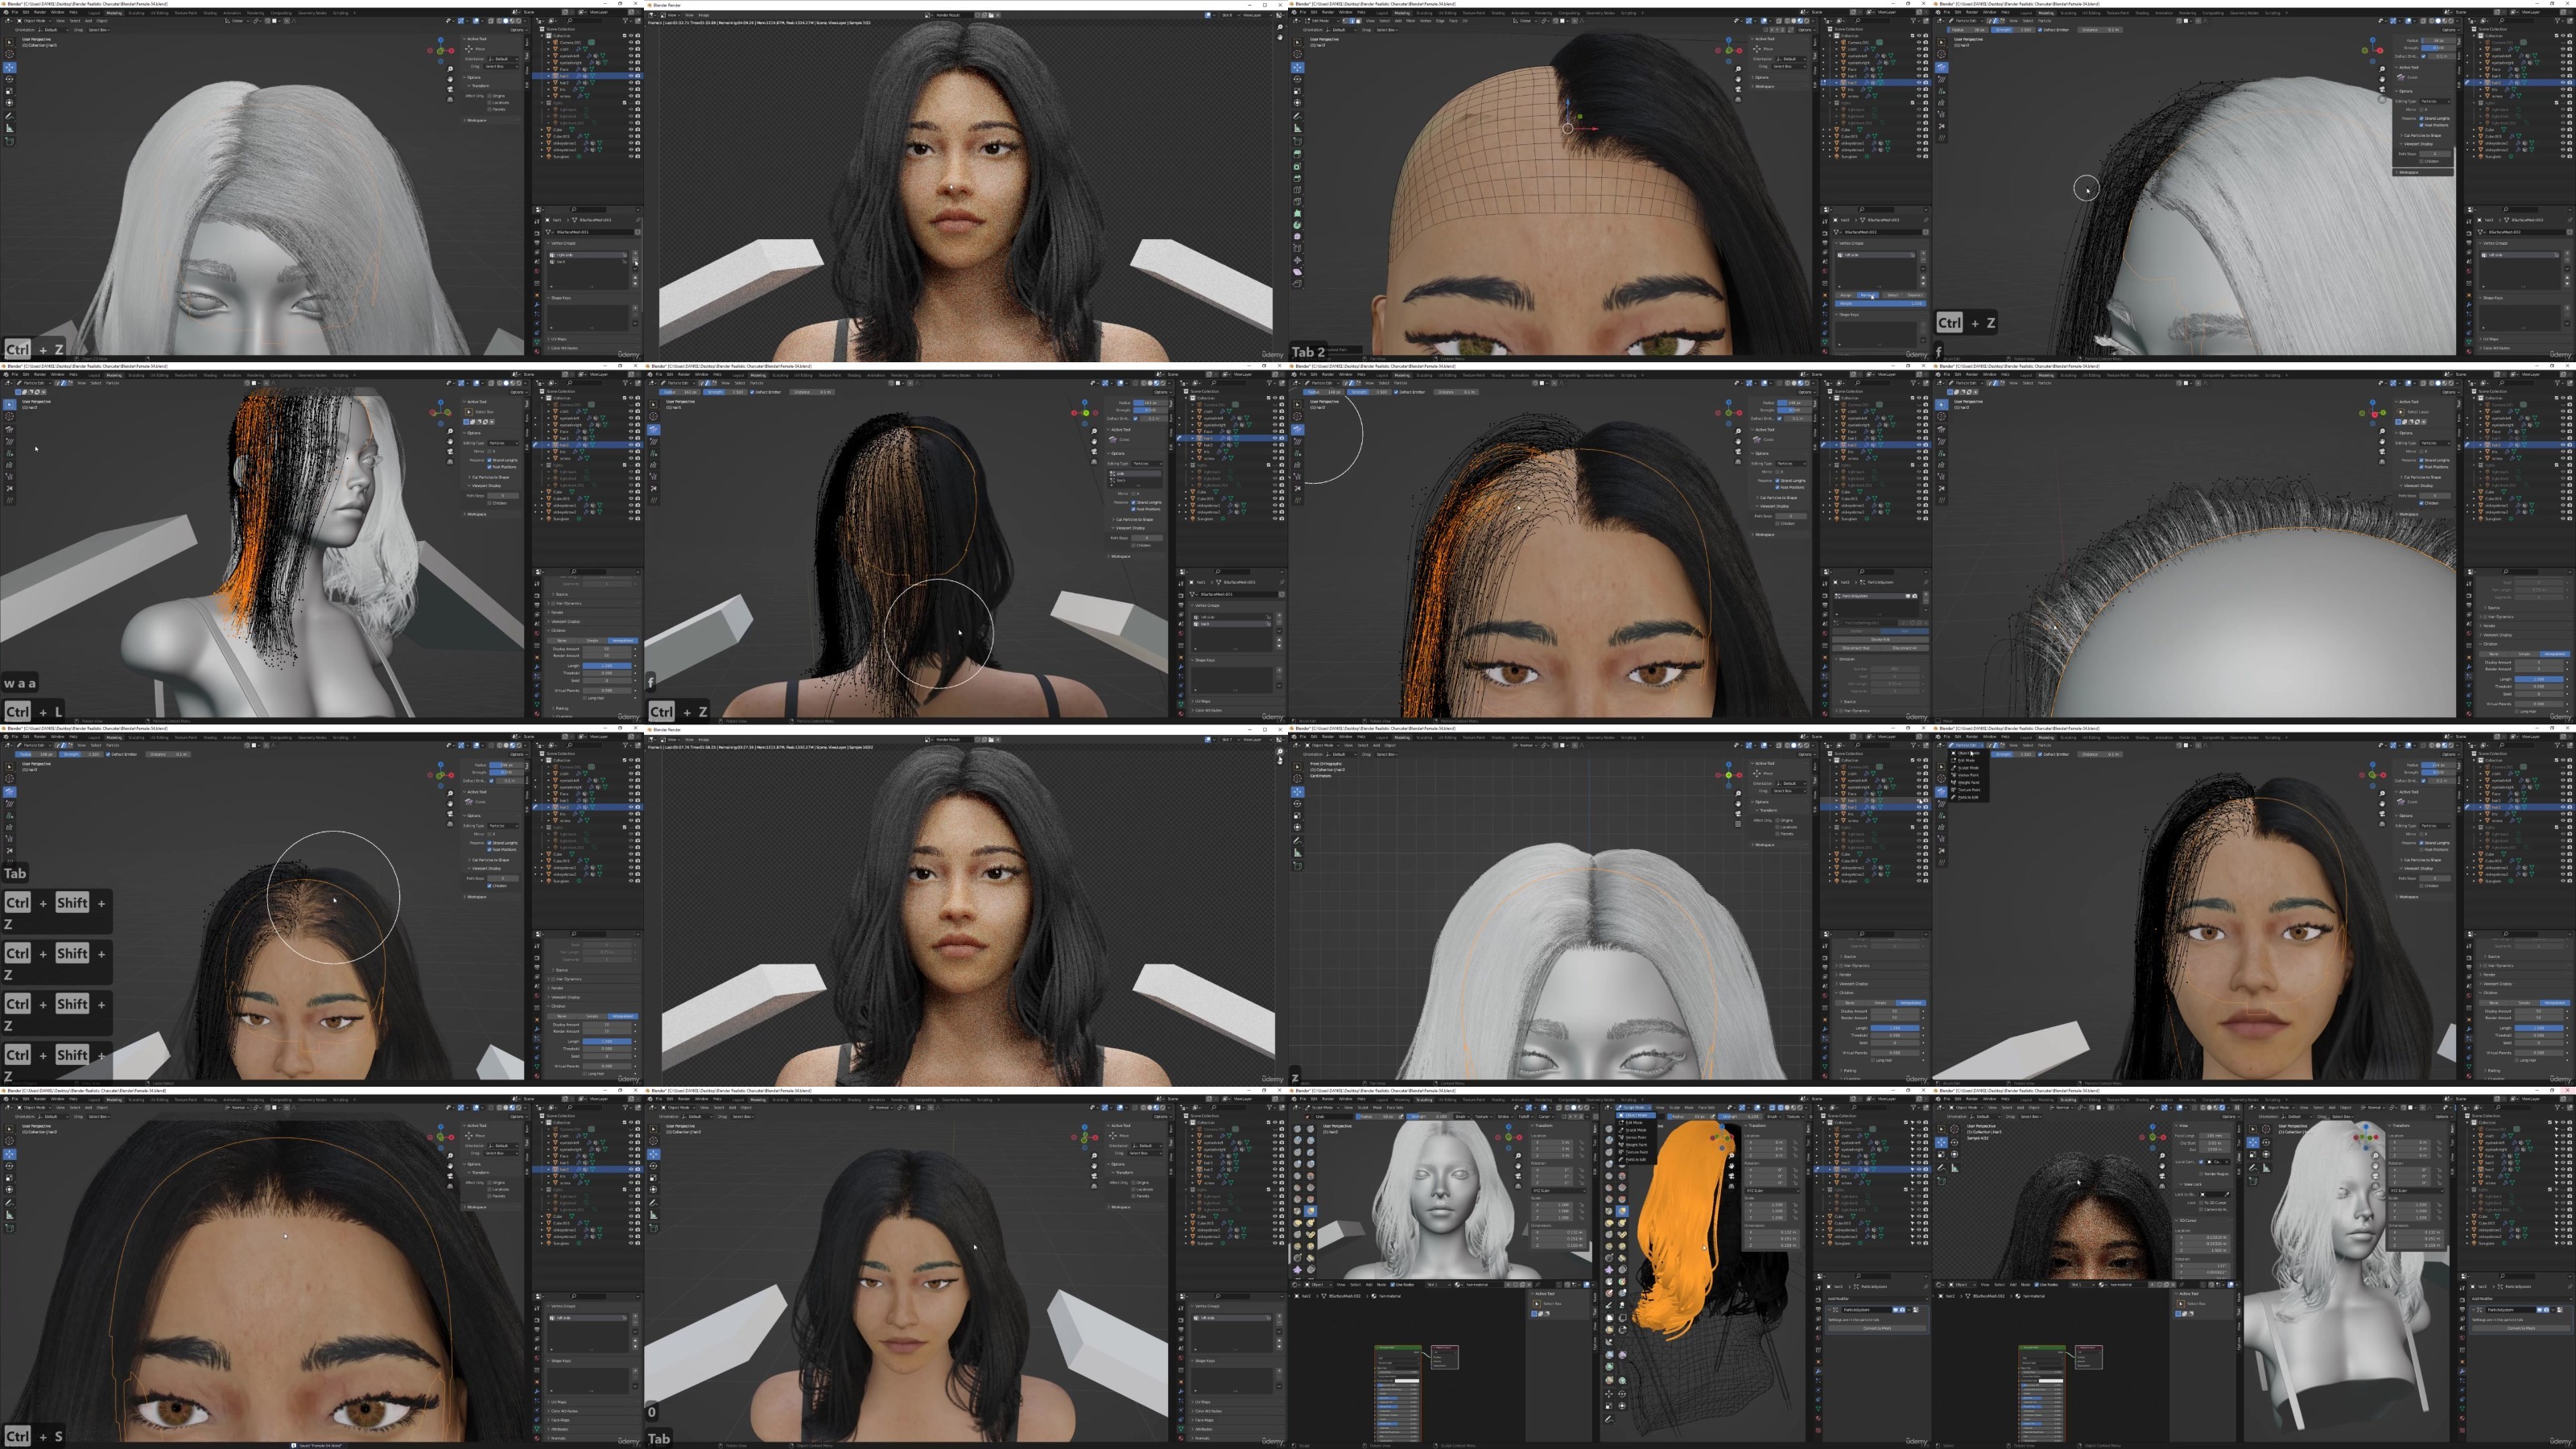Activate Add Cube tool in first frame's toolbar
This screenshot has height=1449, width=2576.
click(x=9, y=141)
